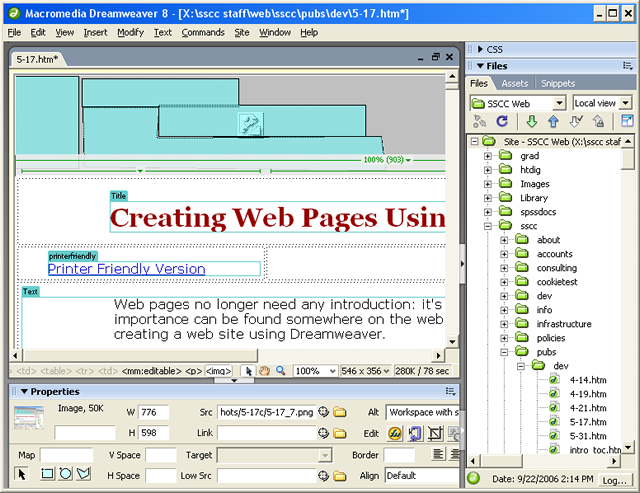This screenshot has width=640, height=493.
Task: Point-to-file target icon beside Link field
Action: [323, 433]
